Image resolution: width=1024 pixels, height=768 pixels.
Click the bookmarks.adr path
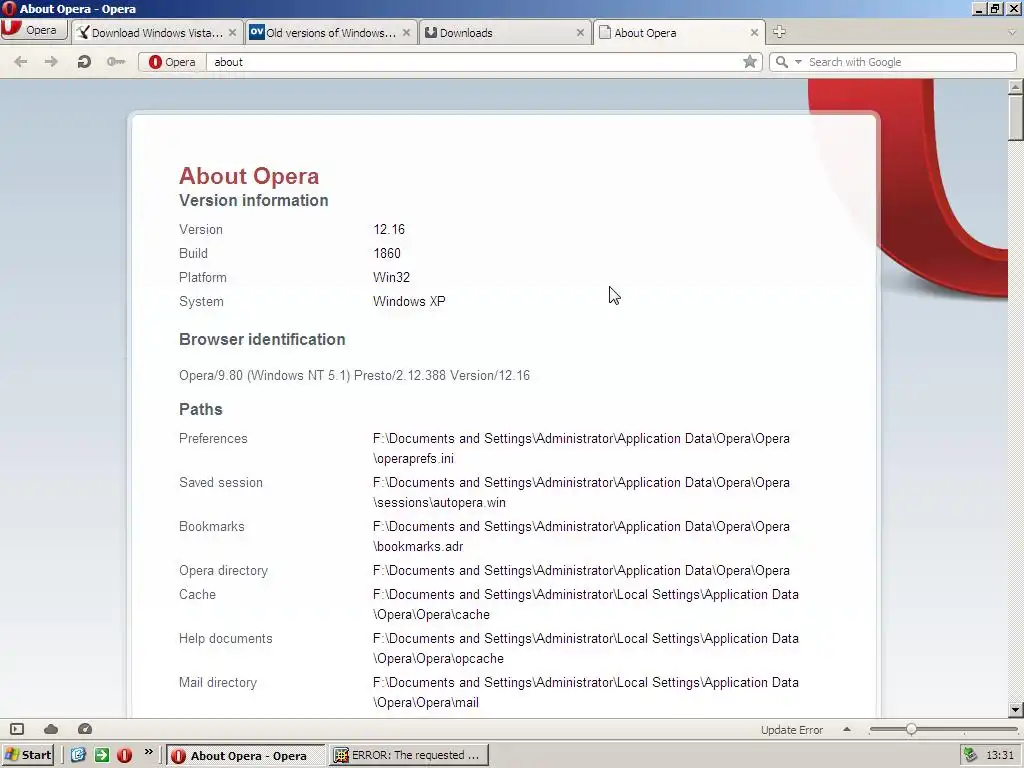pyautogui.click(x=581, y=536)
